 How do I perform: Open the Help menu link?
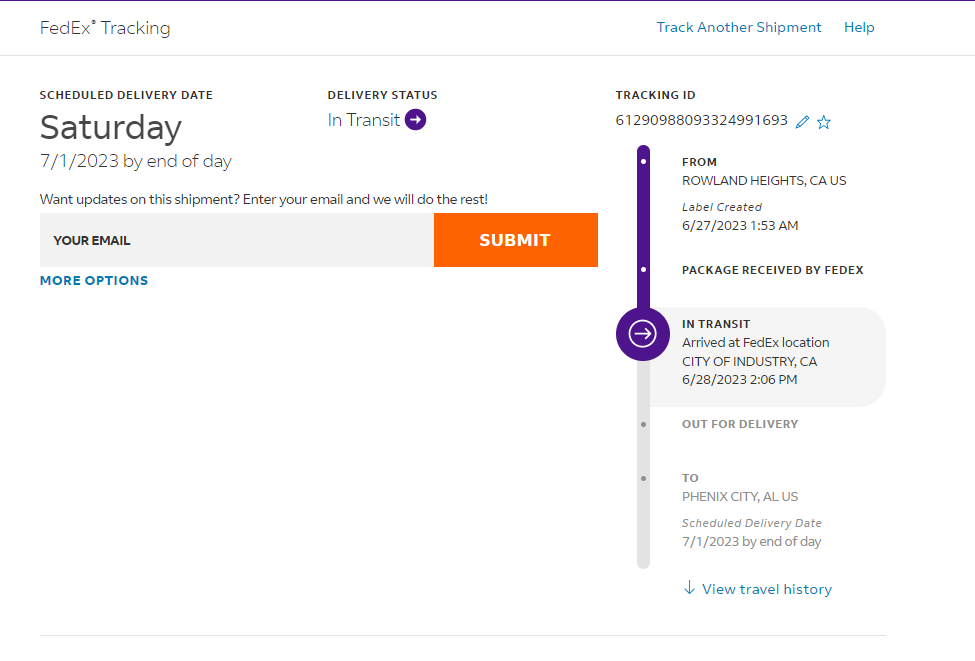click(x=859, y=28)
